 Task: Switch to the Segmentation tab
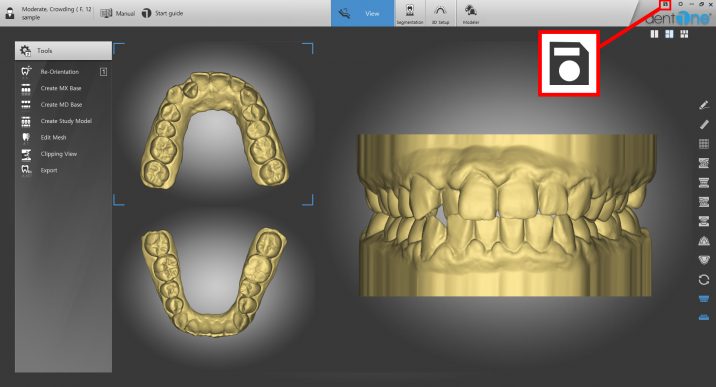(x=410, y=13)
